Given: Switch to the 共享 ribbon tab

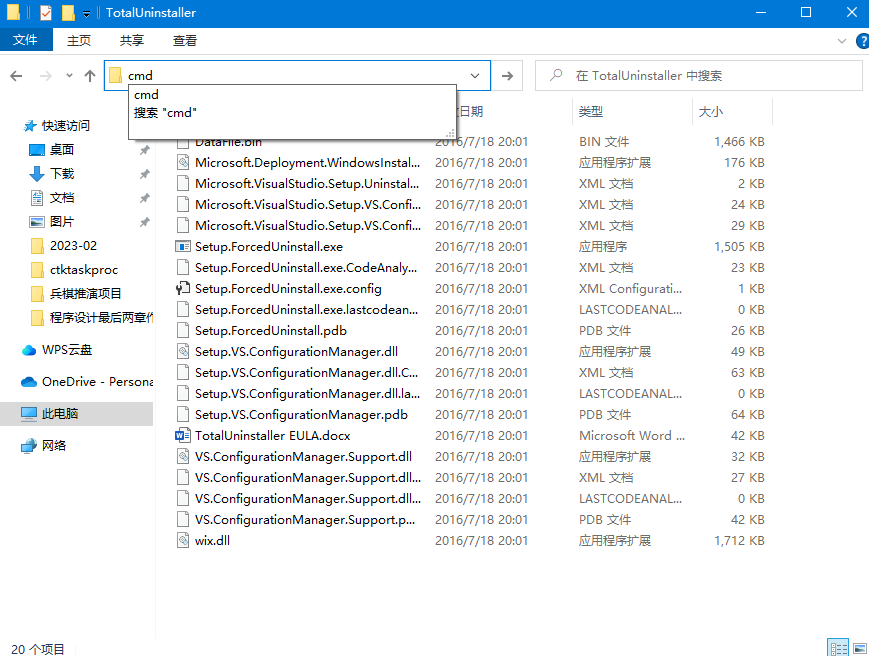Looking at the screenshot, I should (132, 40).
